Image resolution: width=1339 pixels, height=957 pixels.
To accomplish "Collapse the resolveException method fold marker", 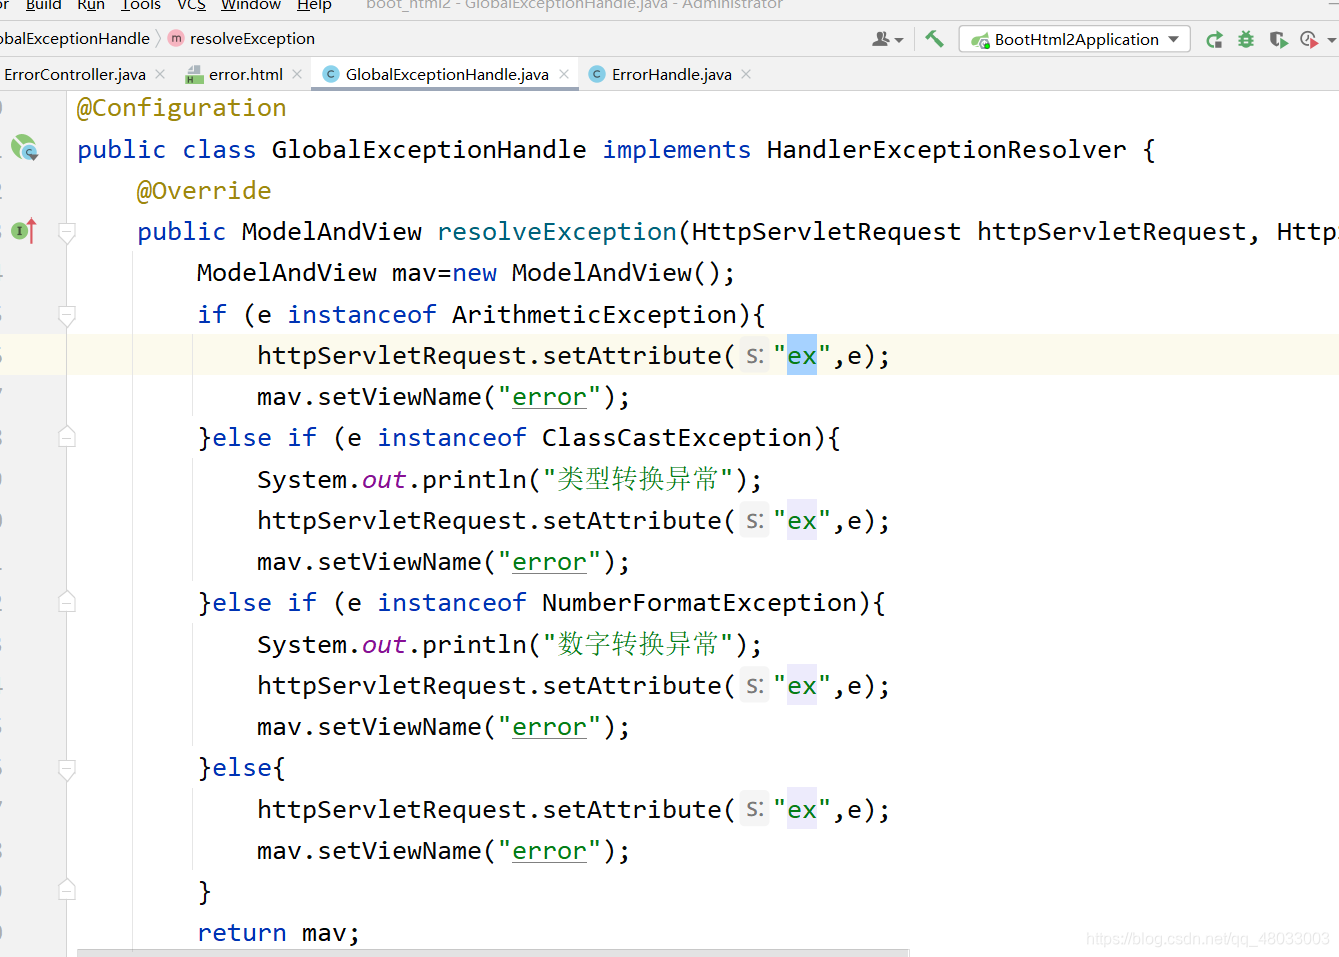I will [67, 232].
